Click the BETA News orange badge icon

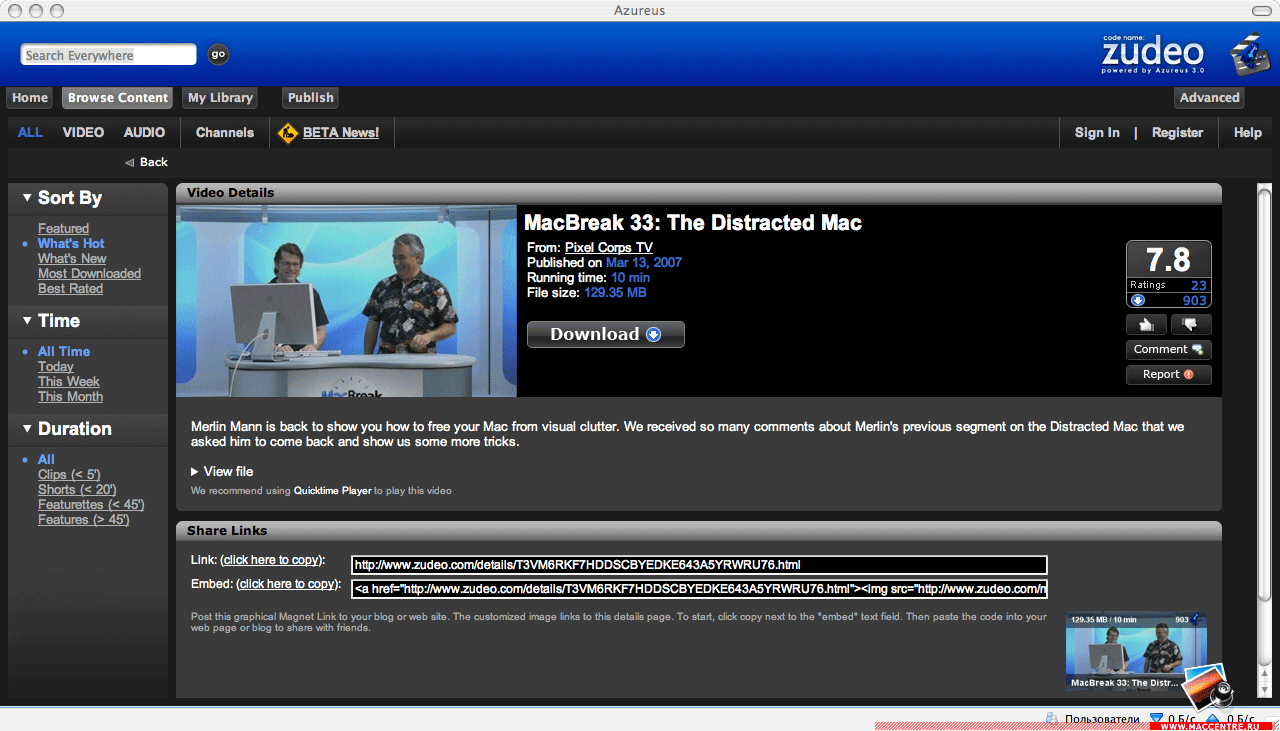288,132
